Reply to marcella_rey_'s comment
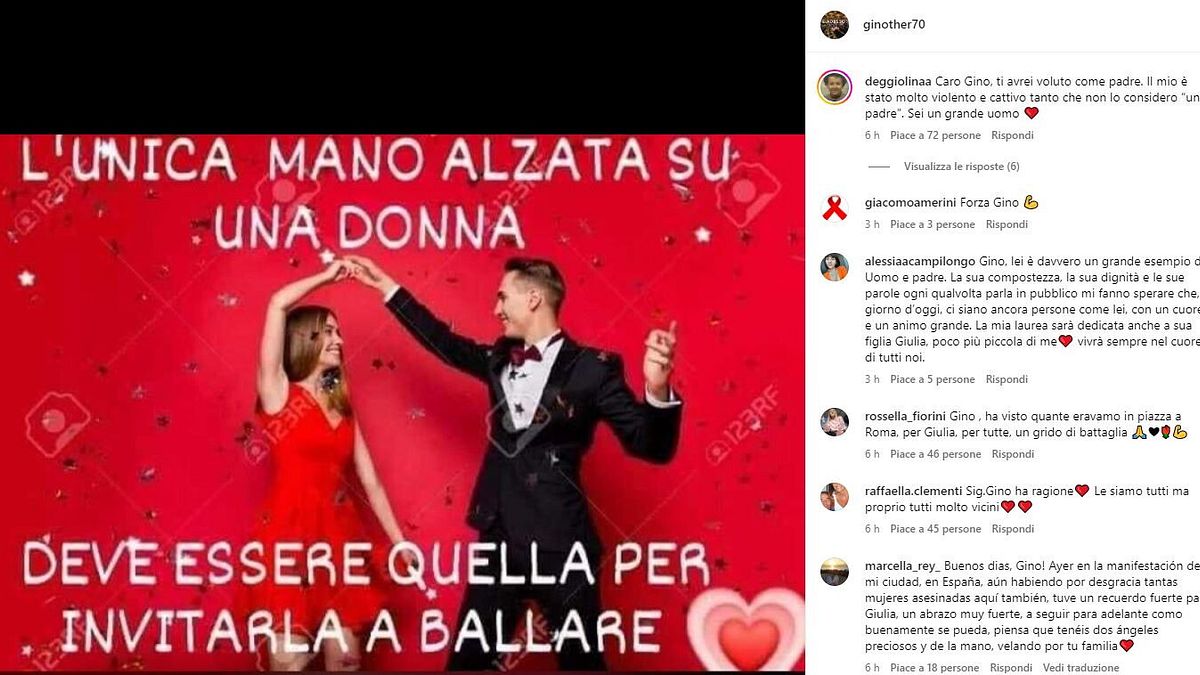This screenshot has width=1200, height=675. pyautogui.click(x=1012, y=668)
